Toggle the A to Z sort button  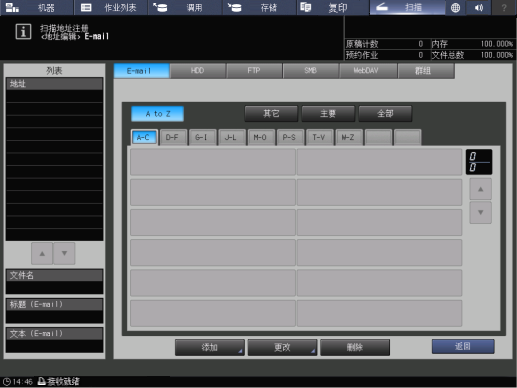[x=158, y=114]
